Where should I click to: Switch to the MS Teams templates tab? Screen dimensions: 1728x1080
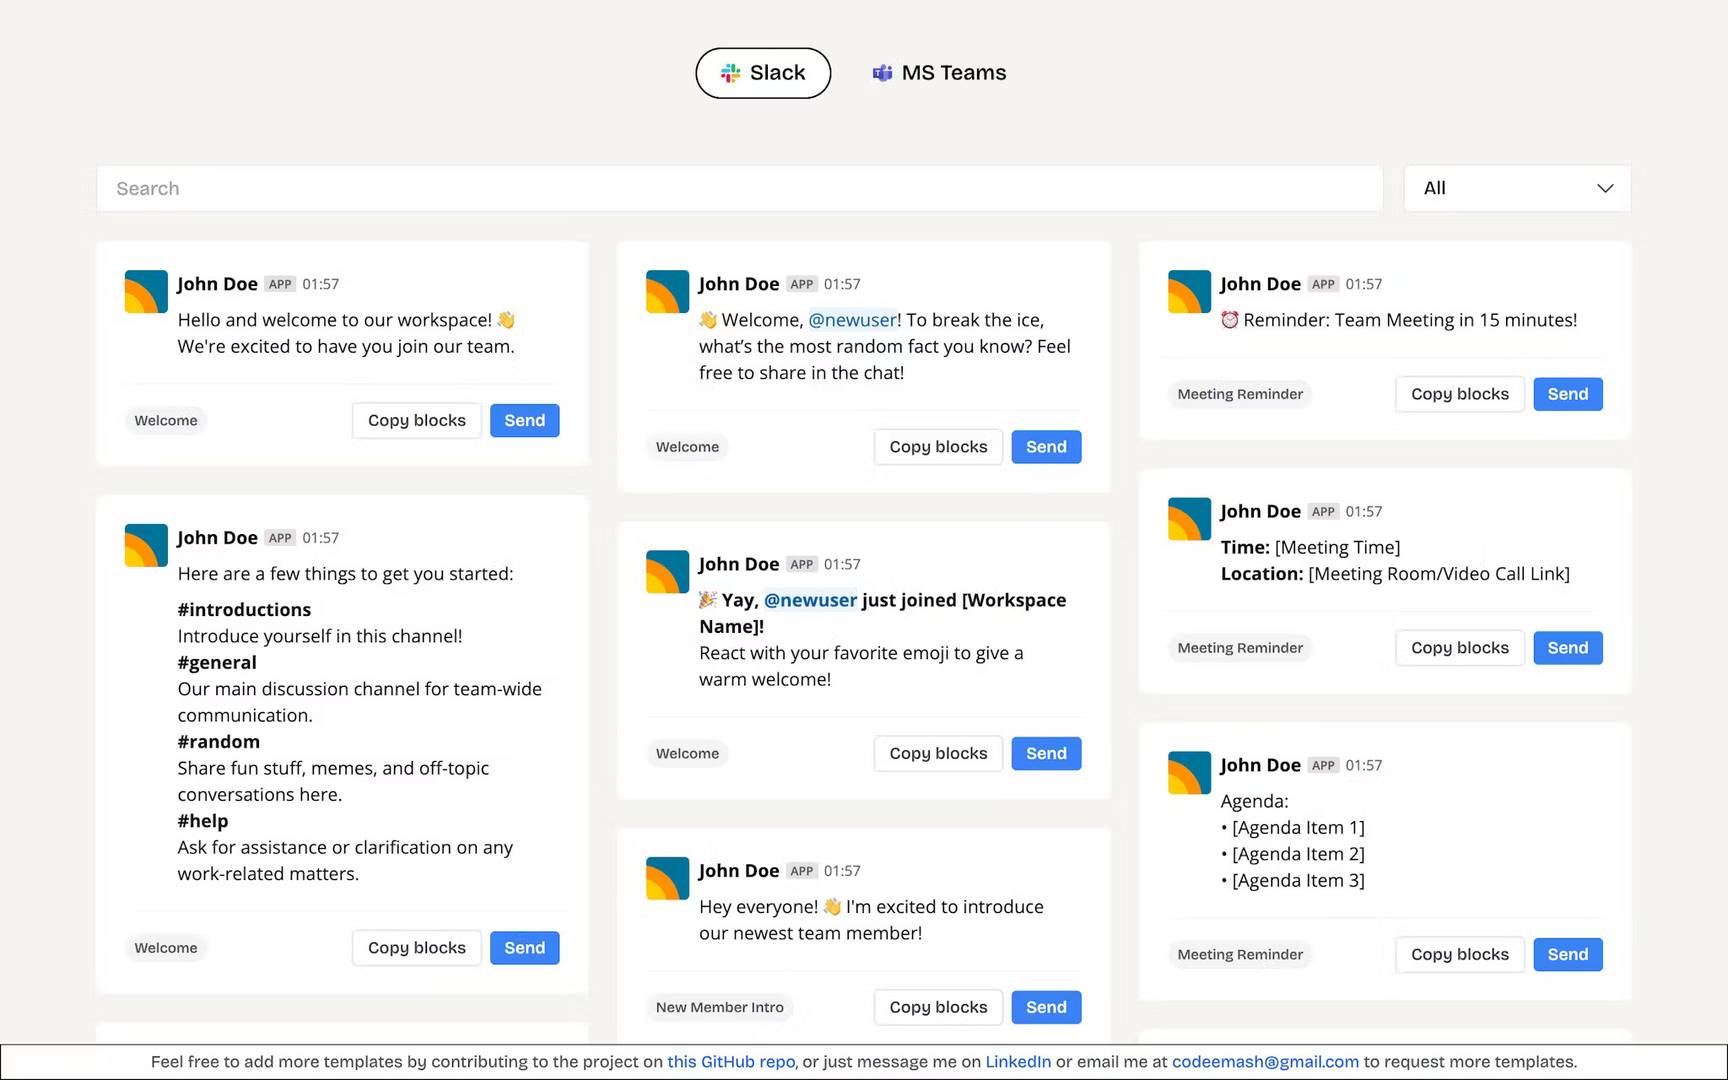coord(939,73)
